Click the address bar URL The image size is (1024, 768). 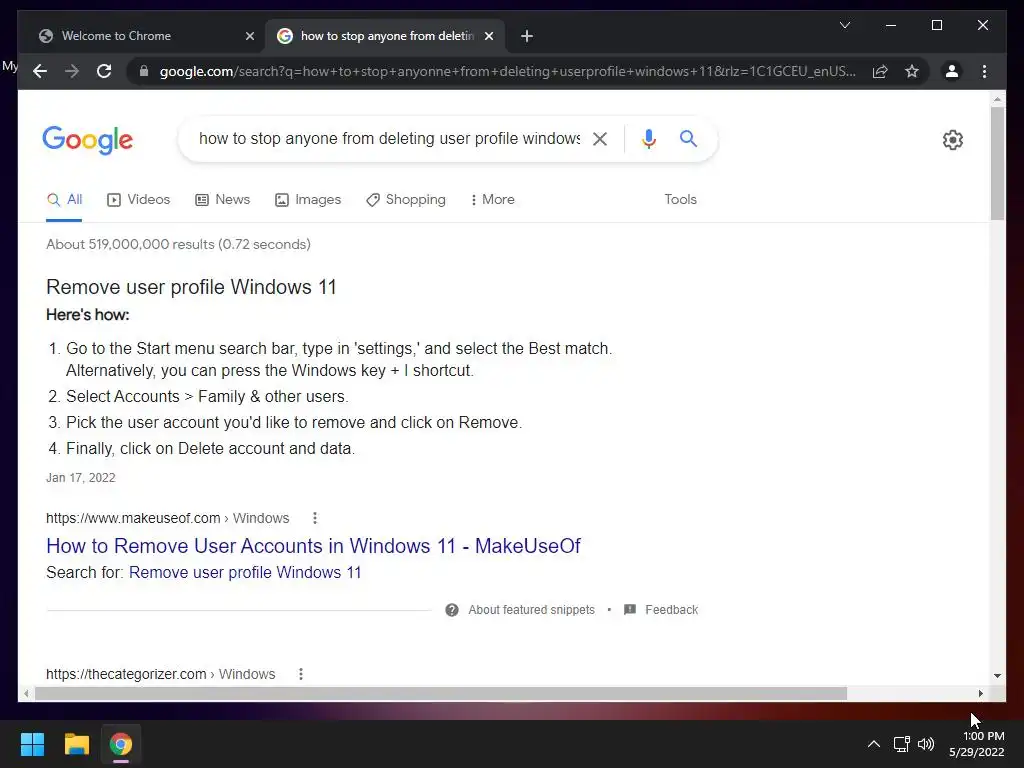507,71
